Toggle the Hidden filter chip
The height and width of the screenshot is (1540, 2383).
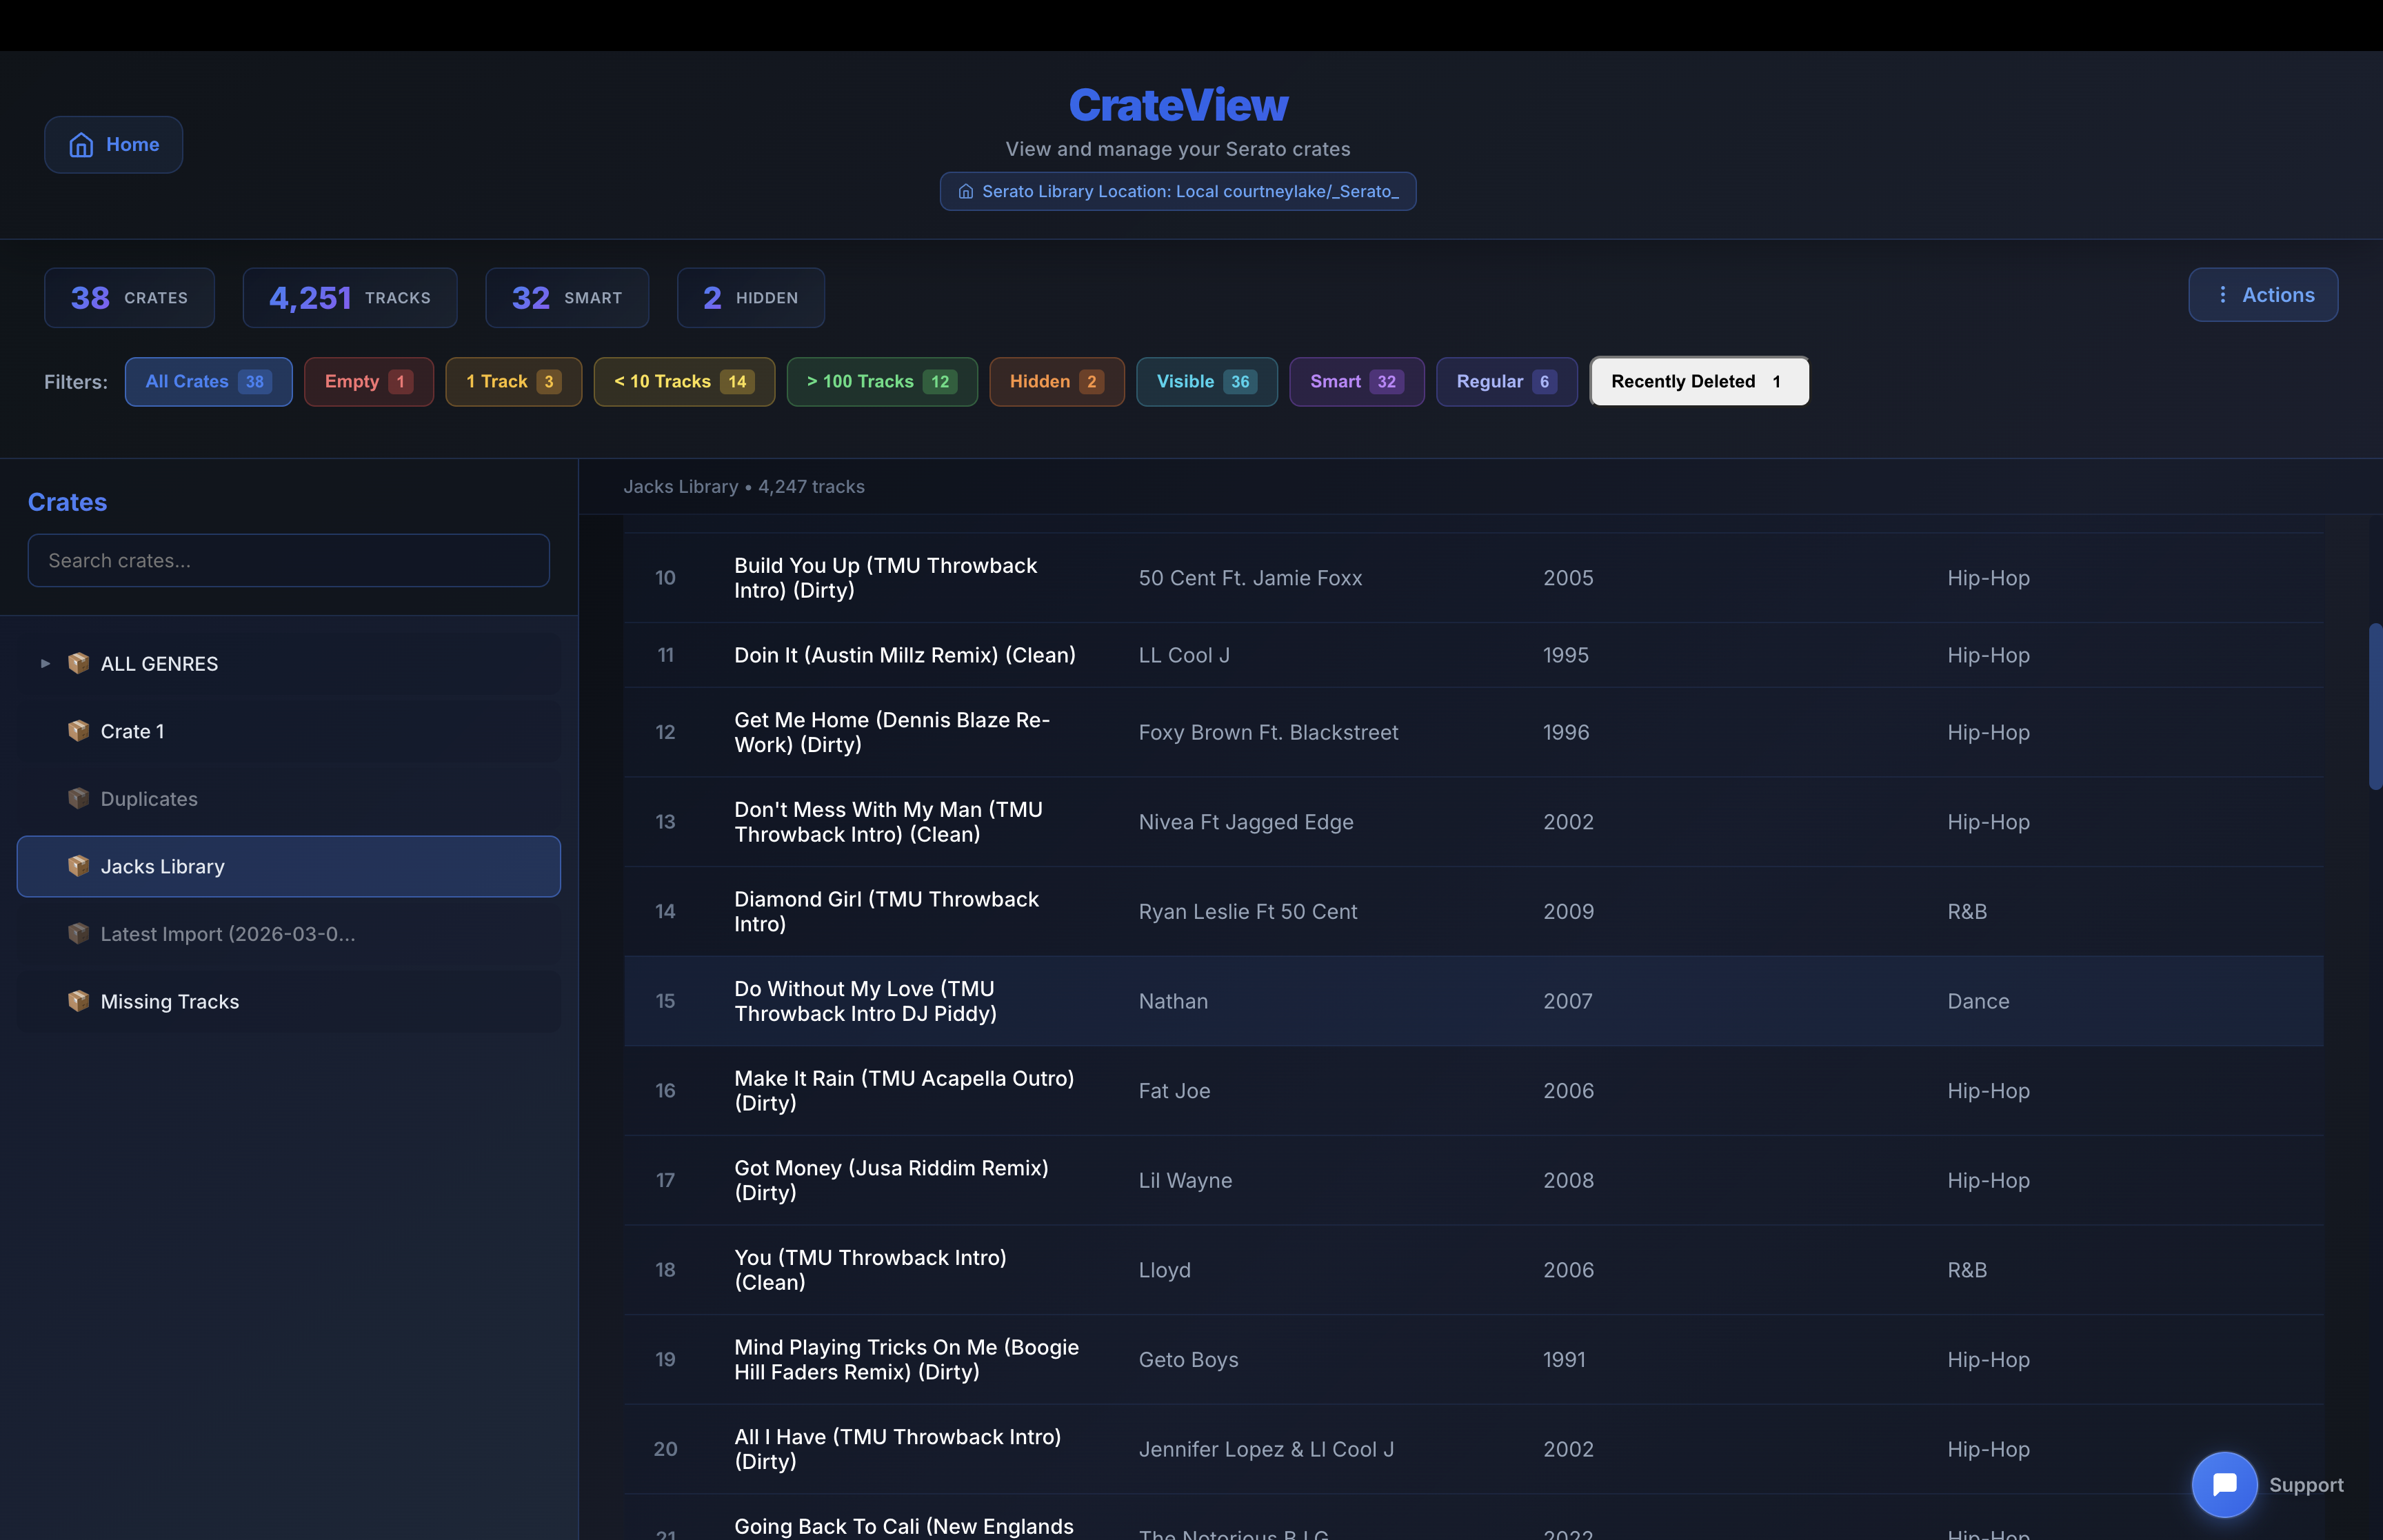click(1056, 381)
